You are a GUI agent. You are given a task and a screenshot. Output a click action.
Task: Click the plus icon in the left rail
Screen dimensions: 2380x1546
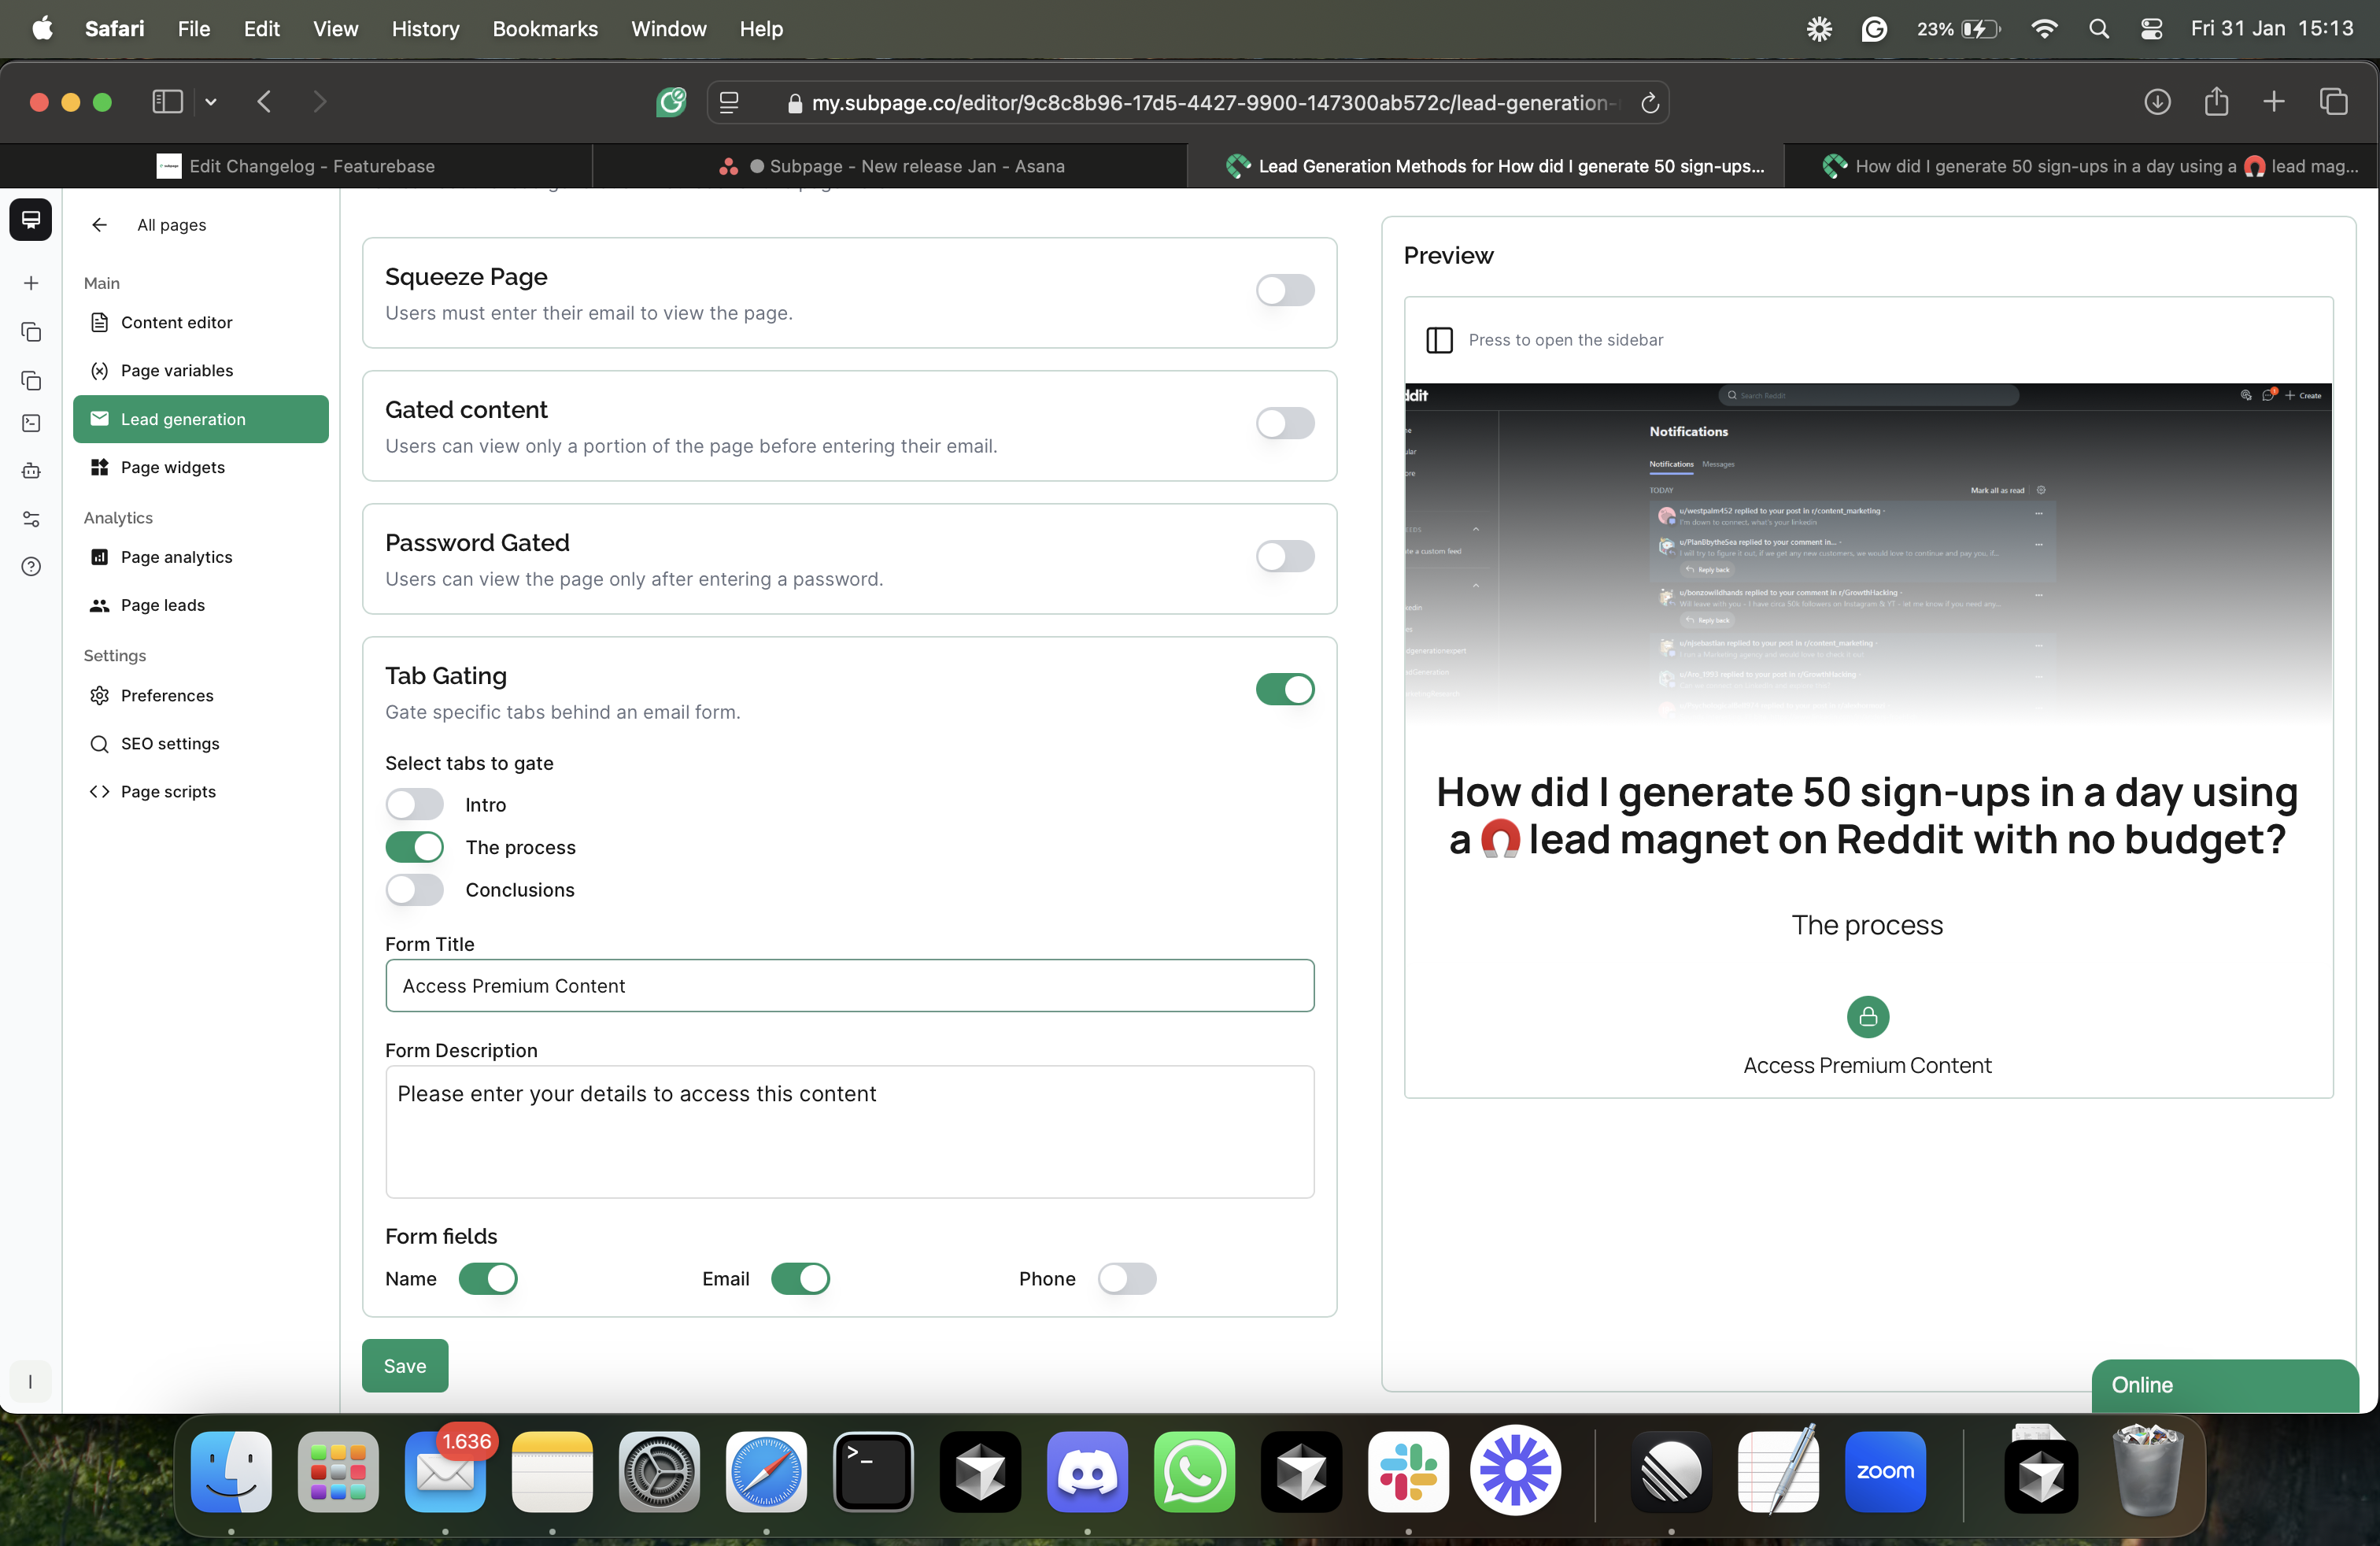click(x=31, y=283)
